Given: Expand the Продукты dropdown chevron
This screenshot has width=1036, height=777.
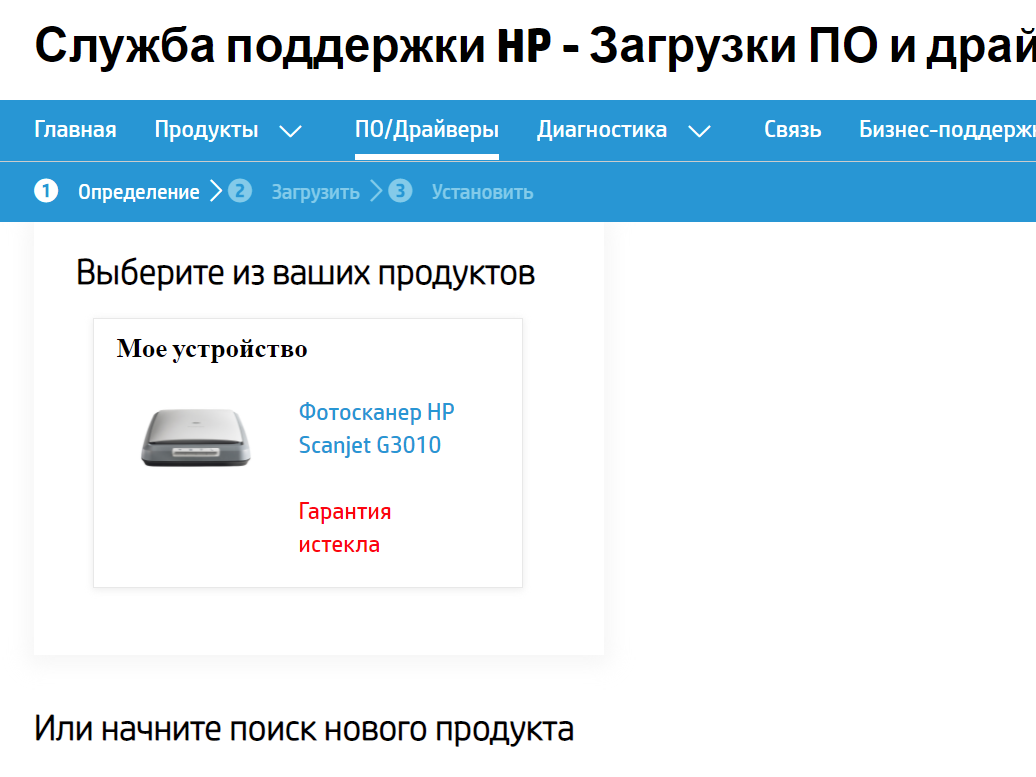Looking at the screenshot, I should [291, 131].
